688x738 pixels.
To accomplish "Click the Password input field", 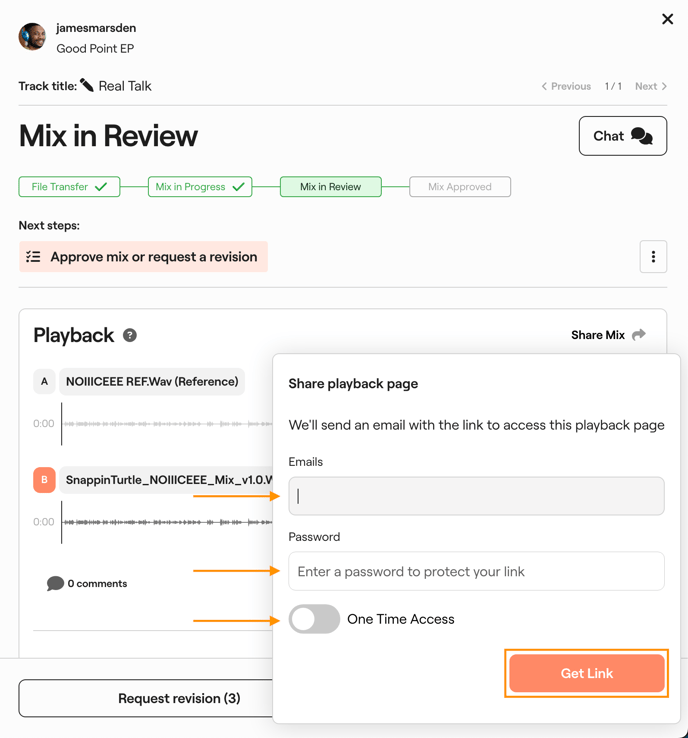I will pyautogui.click(x=476, y=571).
